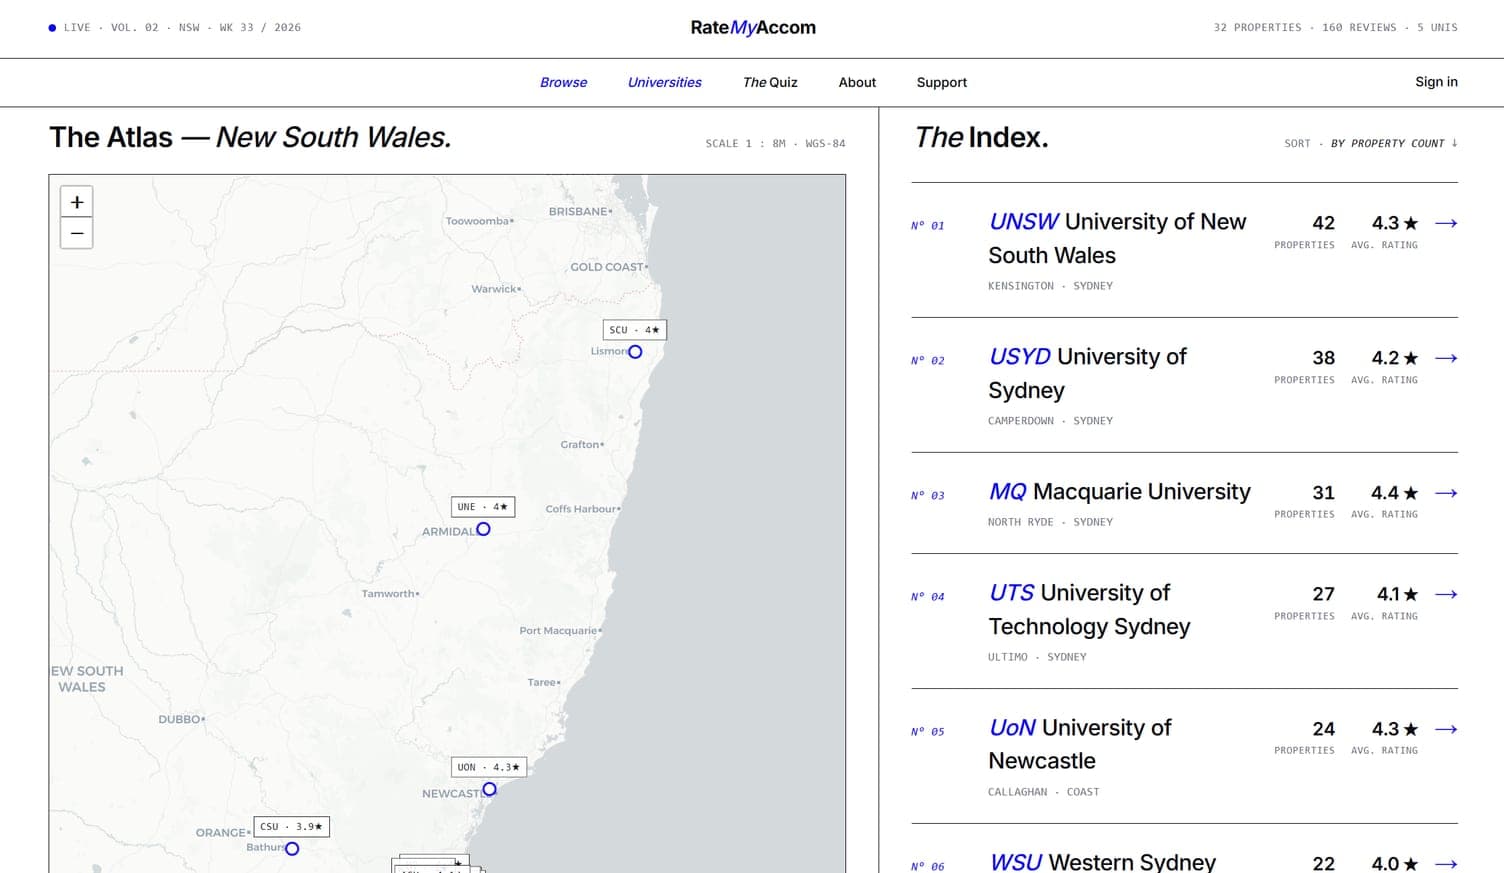The height and width of the screenshot is (873, 1504).
Task: Open the UNE 4★ map label
Action: pyautogui.click(x=483, y=507)
